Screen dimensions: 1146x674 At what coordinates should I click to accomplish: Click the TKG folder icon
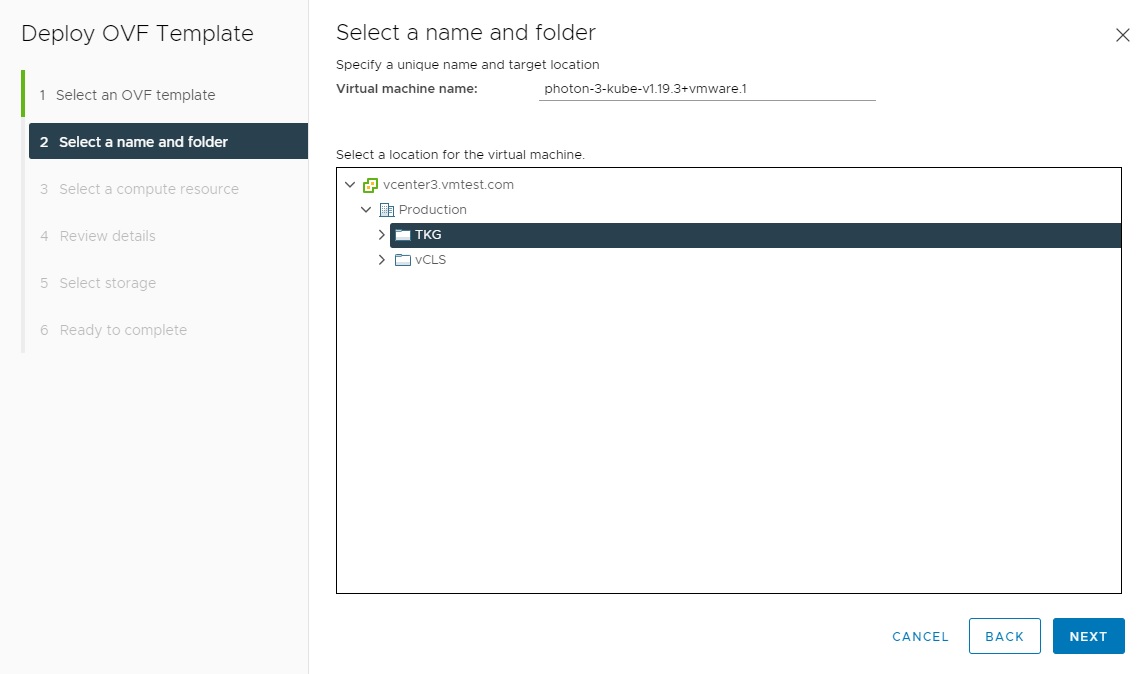[402, 235]
